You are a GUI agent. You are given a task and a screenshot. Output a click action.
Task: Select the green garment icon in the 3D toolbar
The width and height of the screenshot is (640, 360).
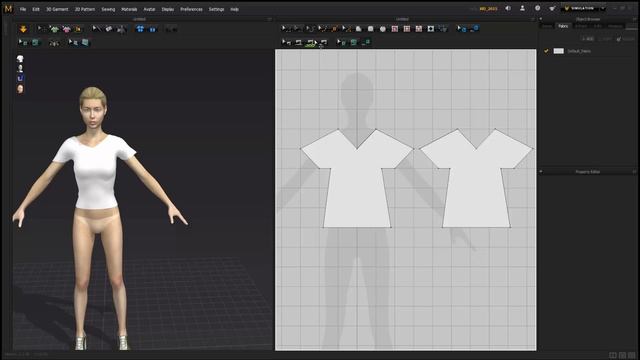(54, 29)
